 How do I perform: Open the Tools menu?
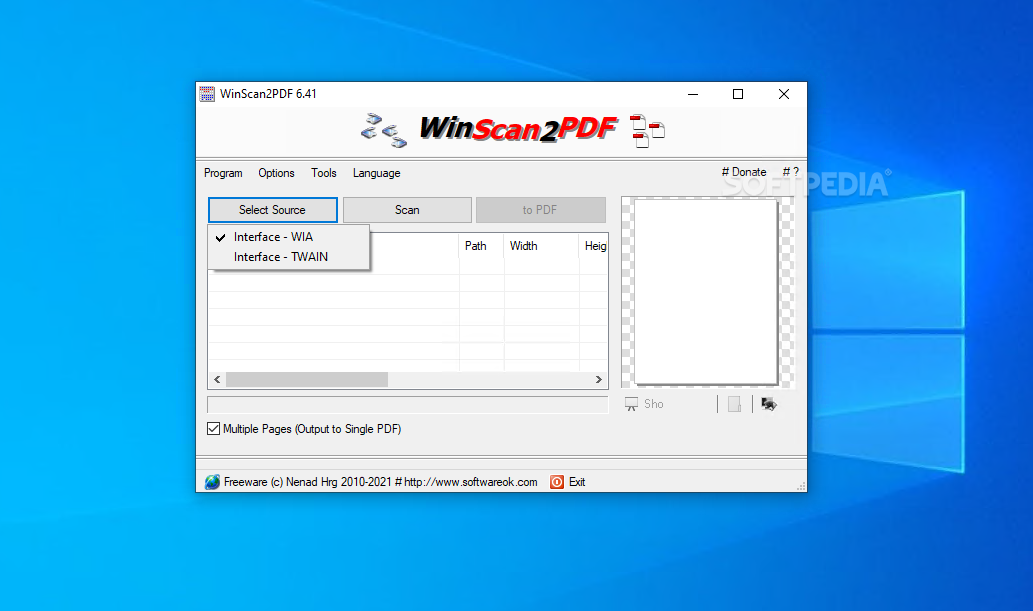(323, 173)
